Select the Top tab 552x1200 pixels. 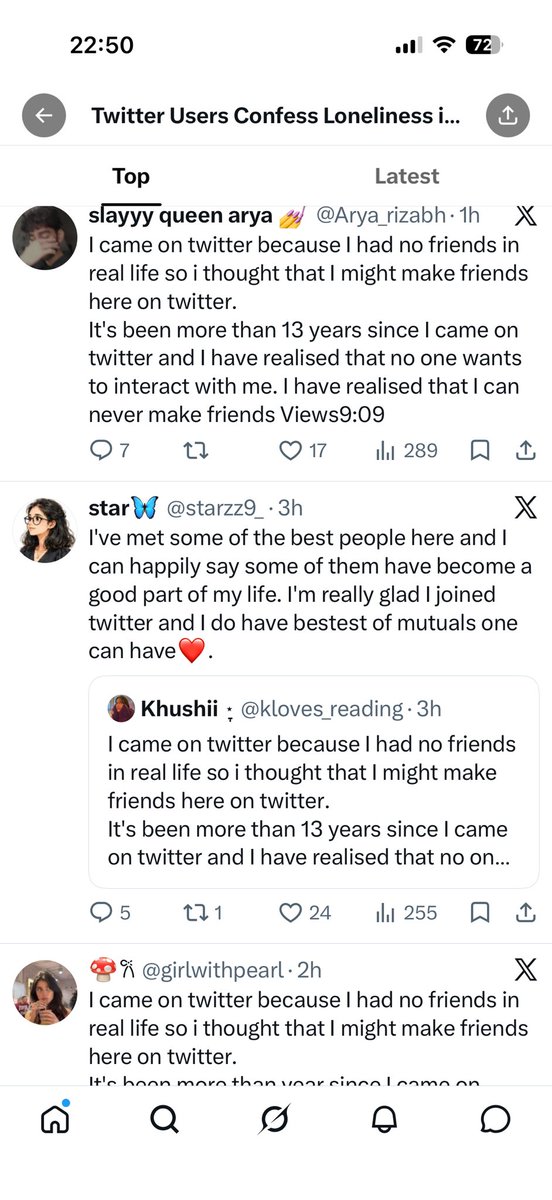coord(131,176)
